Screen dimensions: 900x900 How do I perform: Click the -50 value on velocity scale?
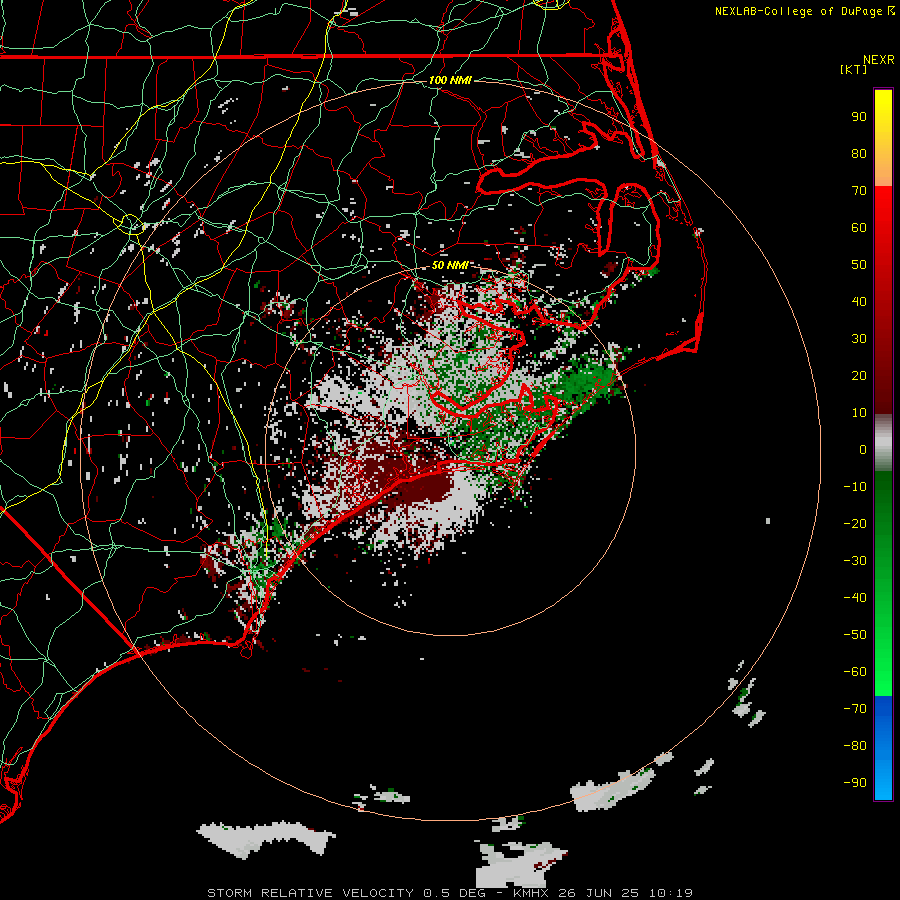pos(855,635)
